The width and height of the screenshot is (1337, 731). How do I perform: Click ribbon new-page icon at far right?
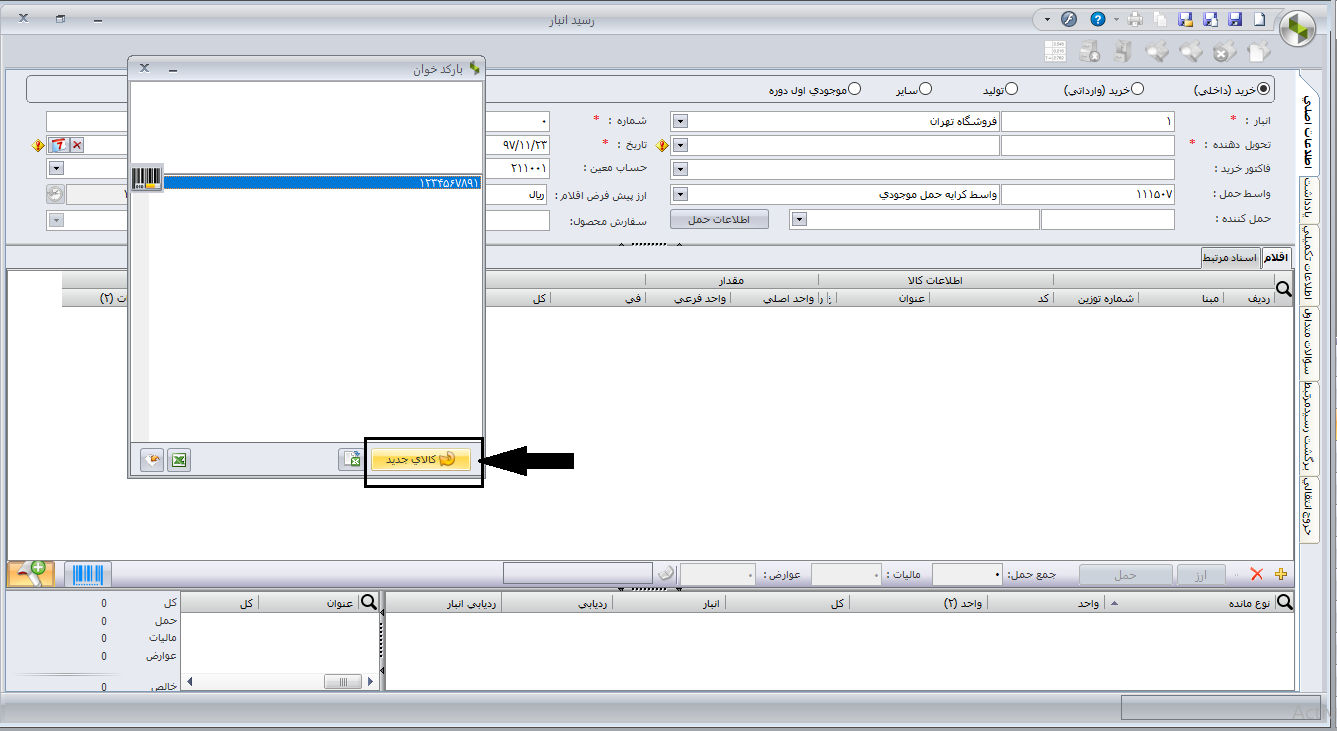1258,51
